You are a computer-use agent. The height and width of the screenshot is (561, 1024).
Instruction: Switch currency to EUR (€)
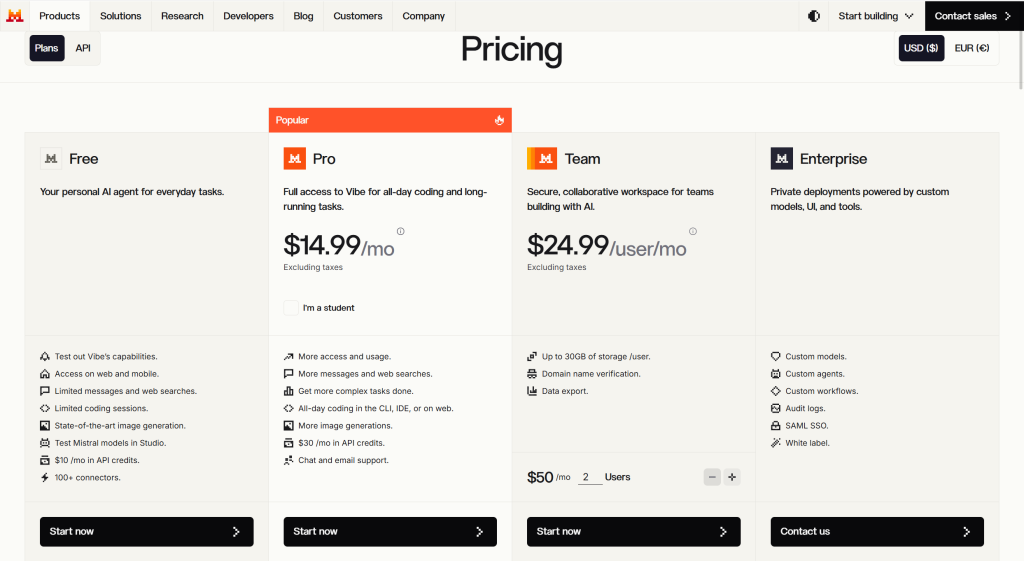pyautogui.click(x=972, y=48)
